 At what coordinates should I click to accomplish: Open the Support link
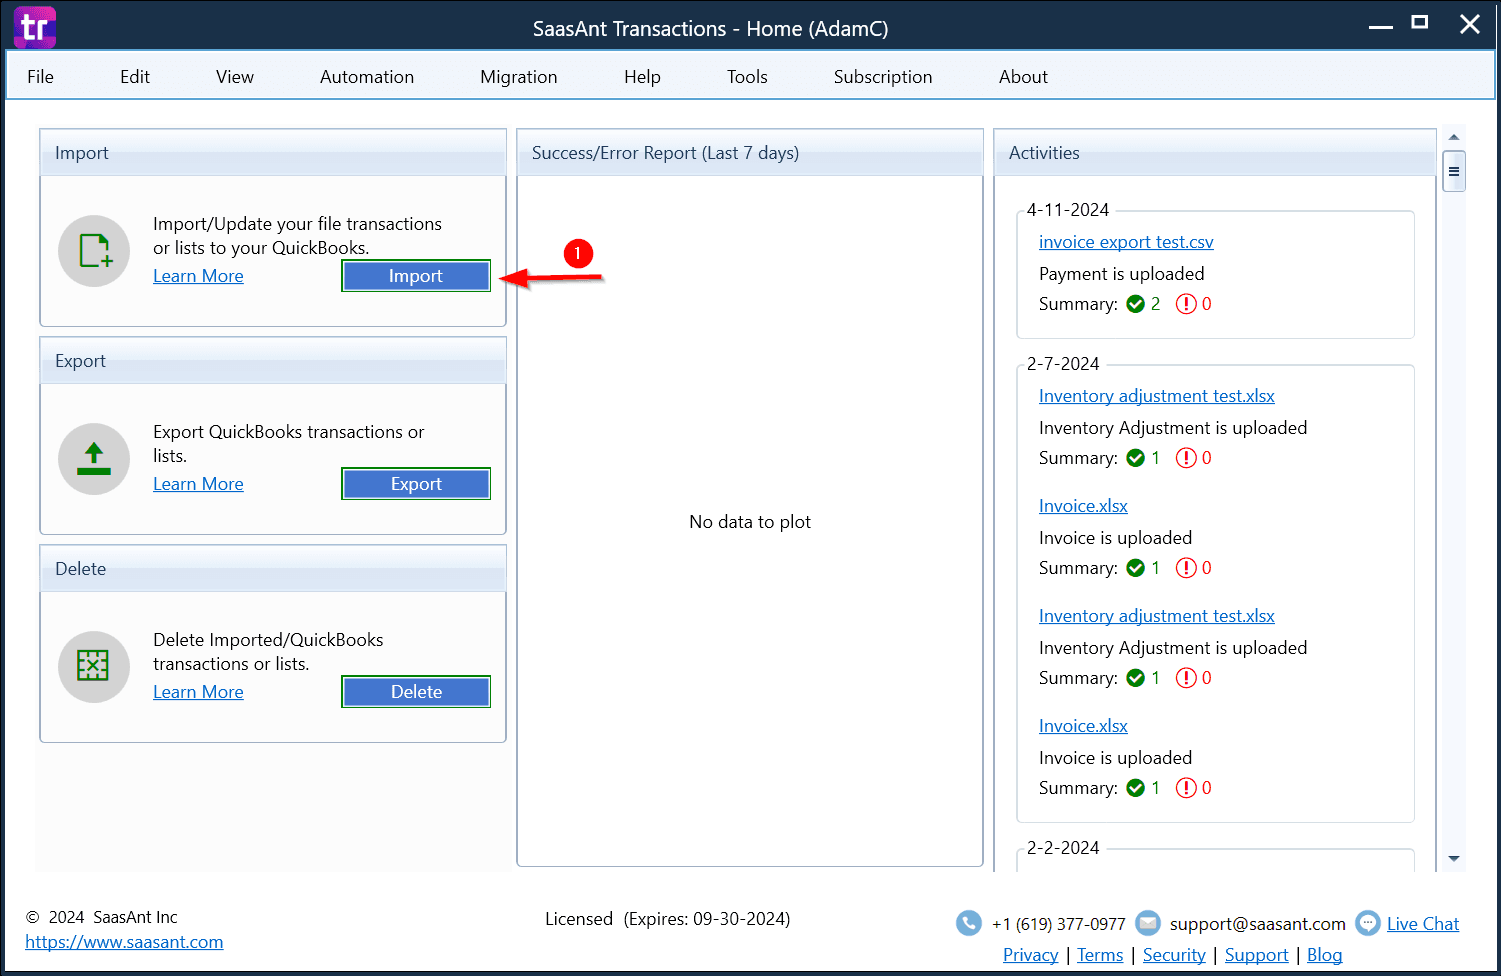[x=1256, y=955]
